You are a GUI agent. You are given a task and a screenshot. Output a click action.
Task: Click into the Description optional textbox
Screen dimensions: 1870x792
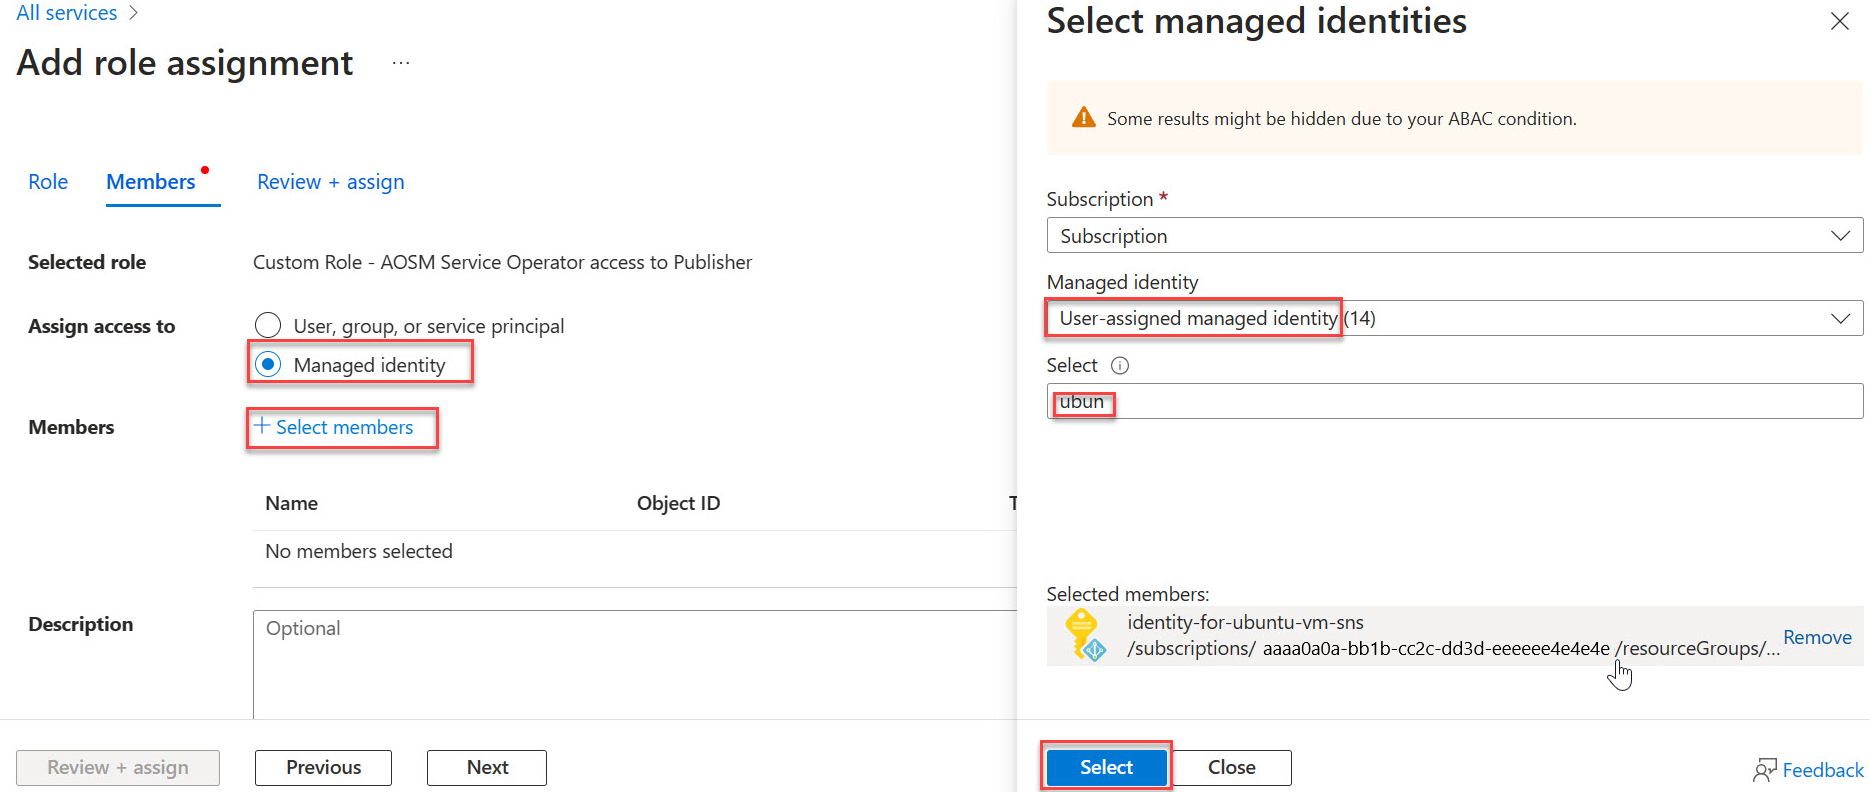(635, 664)
